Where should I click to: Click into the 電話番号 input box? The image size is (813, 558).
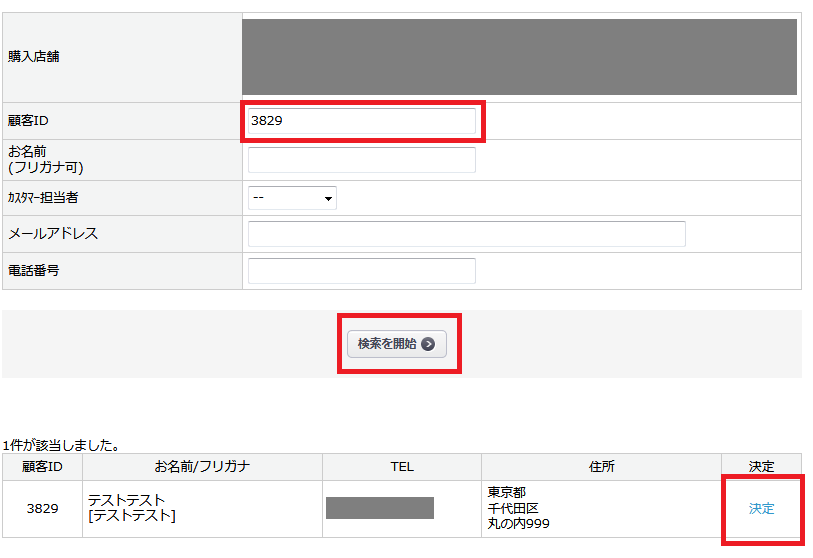click(361, 271)
